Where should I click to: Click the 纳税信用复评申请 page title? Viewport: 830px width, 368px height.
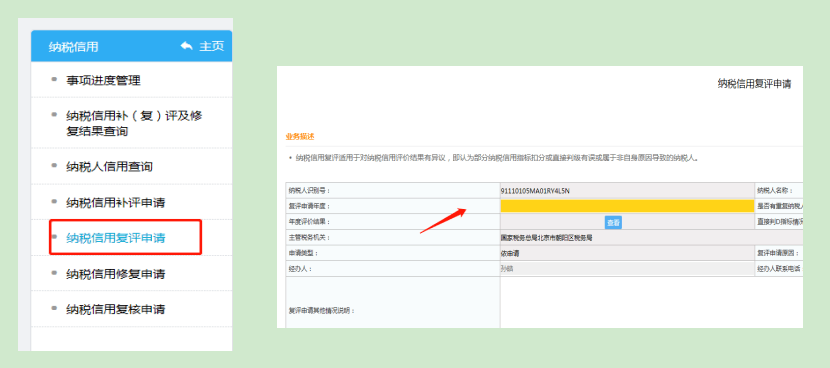tap(754, 84)
